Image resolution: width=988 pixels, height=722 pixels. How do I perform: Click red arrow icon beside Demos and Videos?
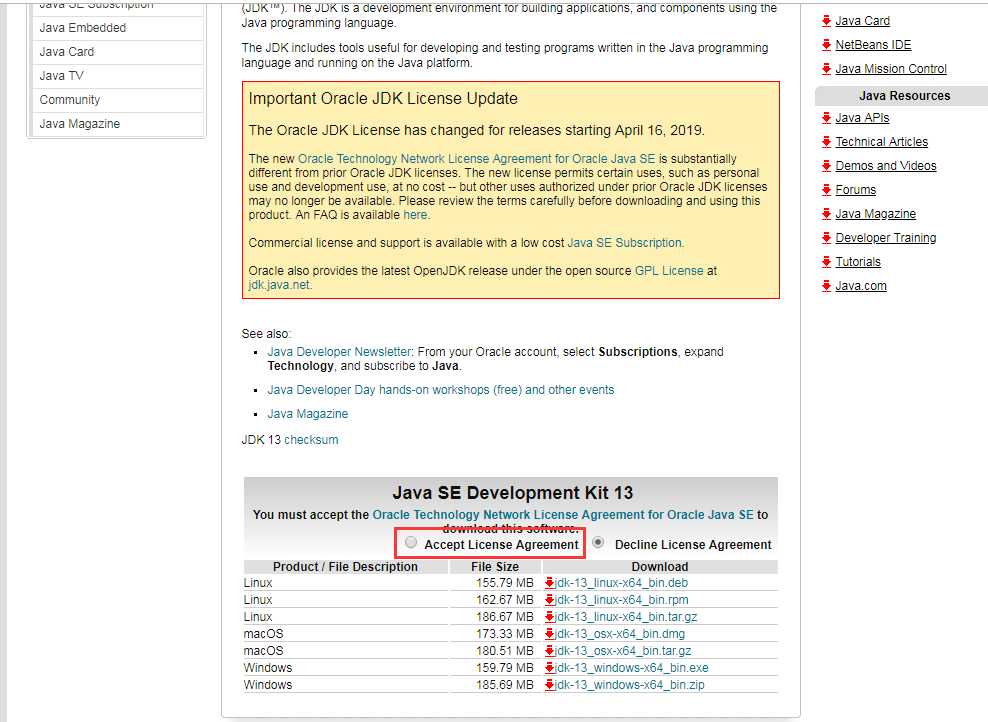[826, 166]
